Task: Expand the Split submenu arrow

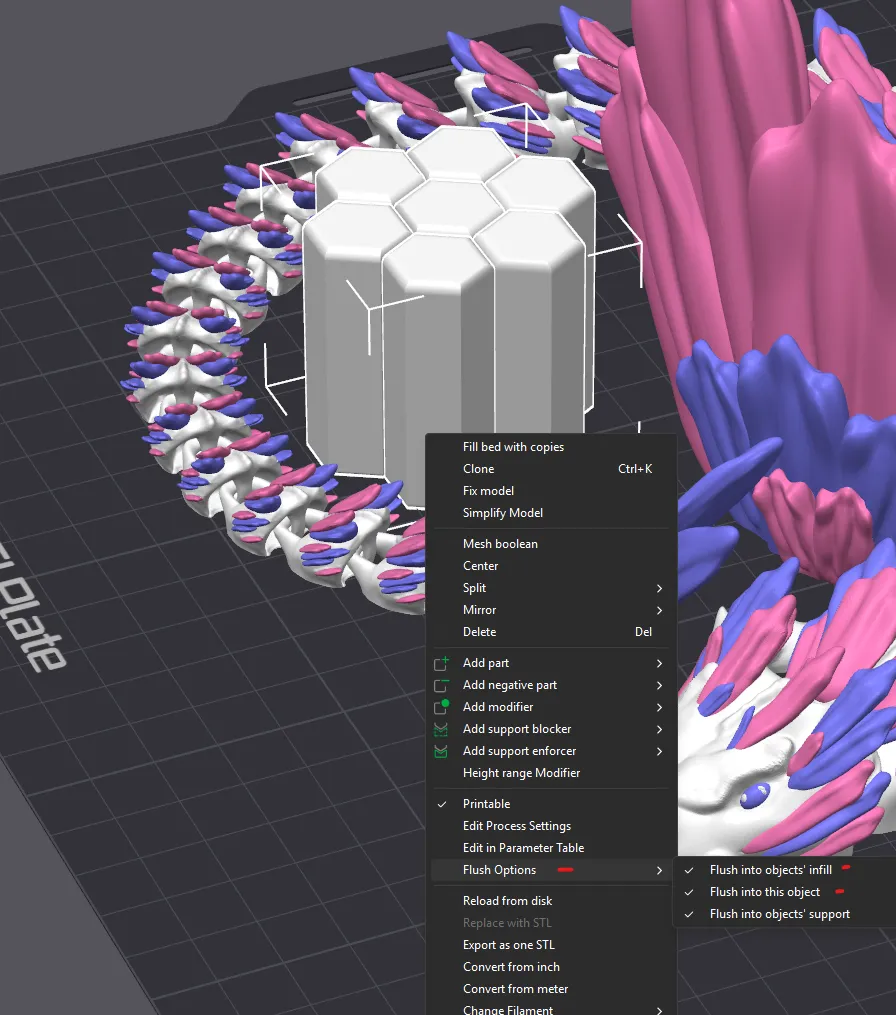Action: click(659, 588)
